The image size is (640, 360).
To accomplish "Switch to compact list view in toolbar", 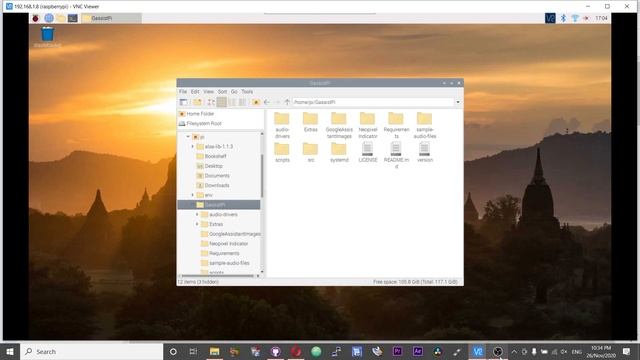I will click(232, 102).
